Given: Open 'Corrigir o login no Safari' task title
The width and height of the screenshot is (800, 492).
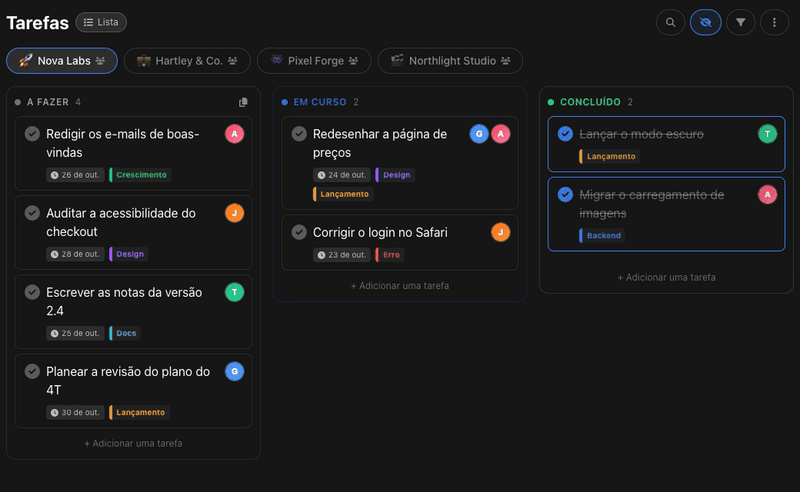Looking at the screenshot, I should (x=380, y=232).
